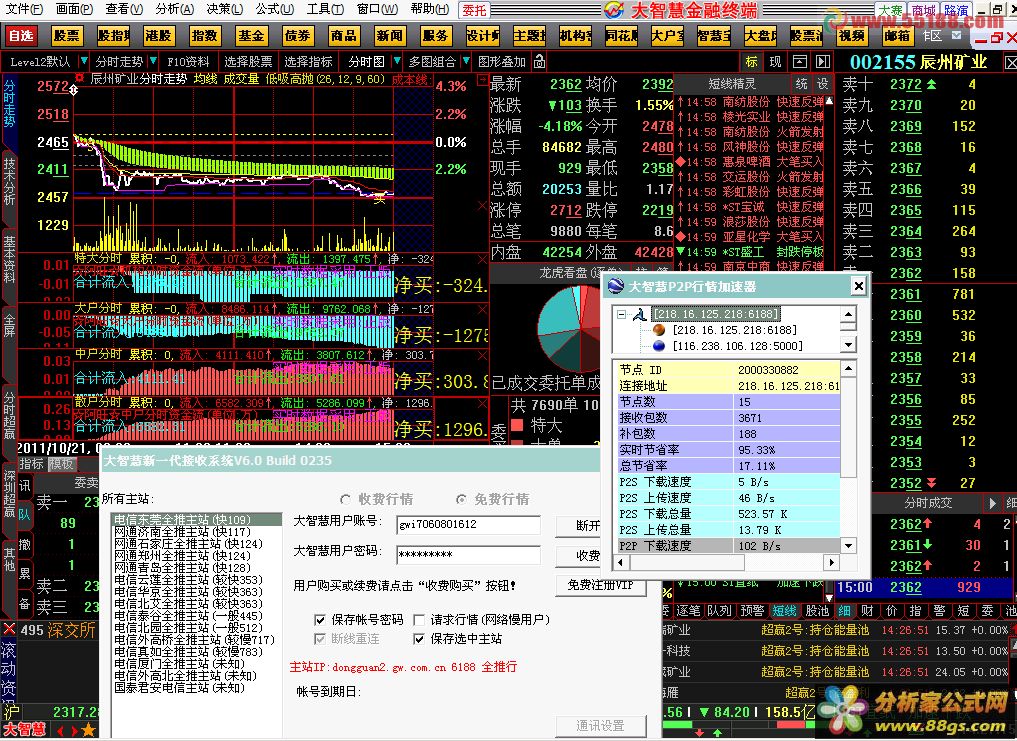Click the 大赛 button at top right
This screenshot has height=741, width=1017.
(x=891, y=10)
